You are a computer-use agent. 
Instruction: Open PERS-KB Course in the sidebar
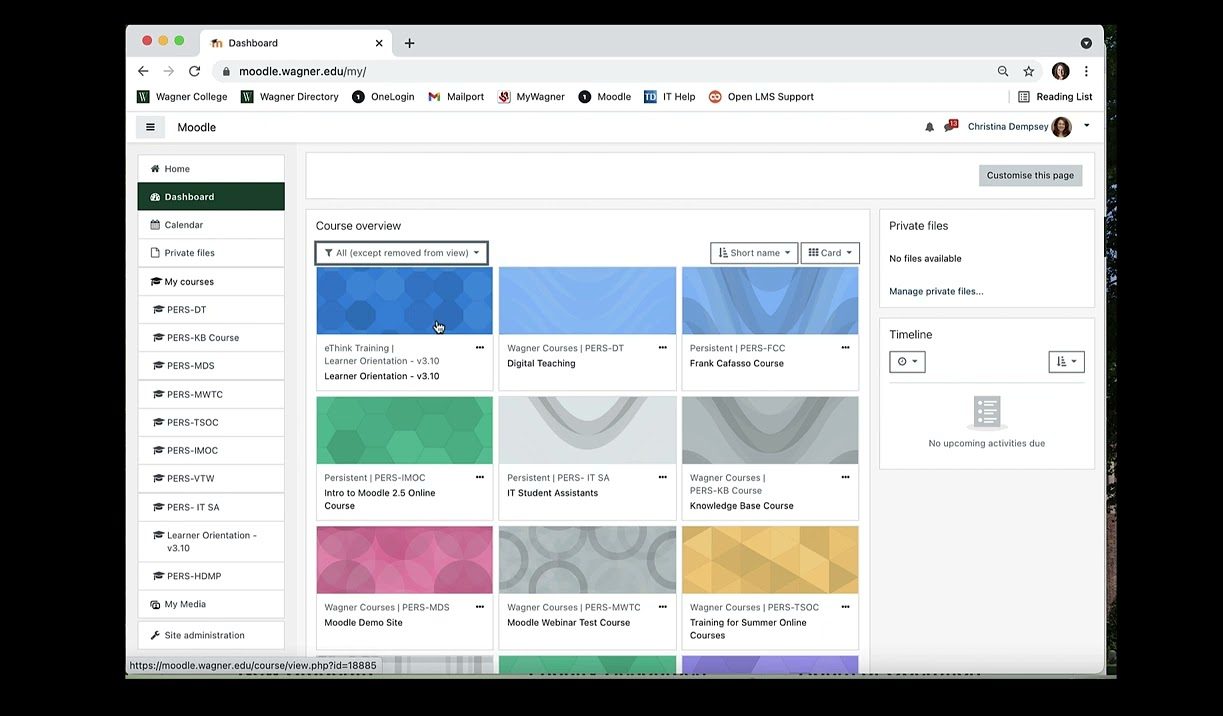tap(211, 338)
